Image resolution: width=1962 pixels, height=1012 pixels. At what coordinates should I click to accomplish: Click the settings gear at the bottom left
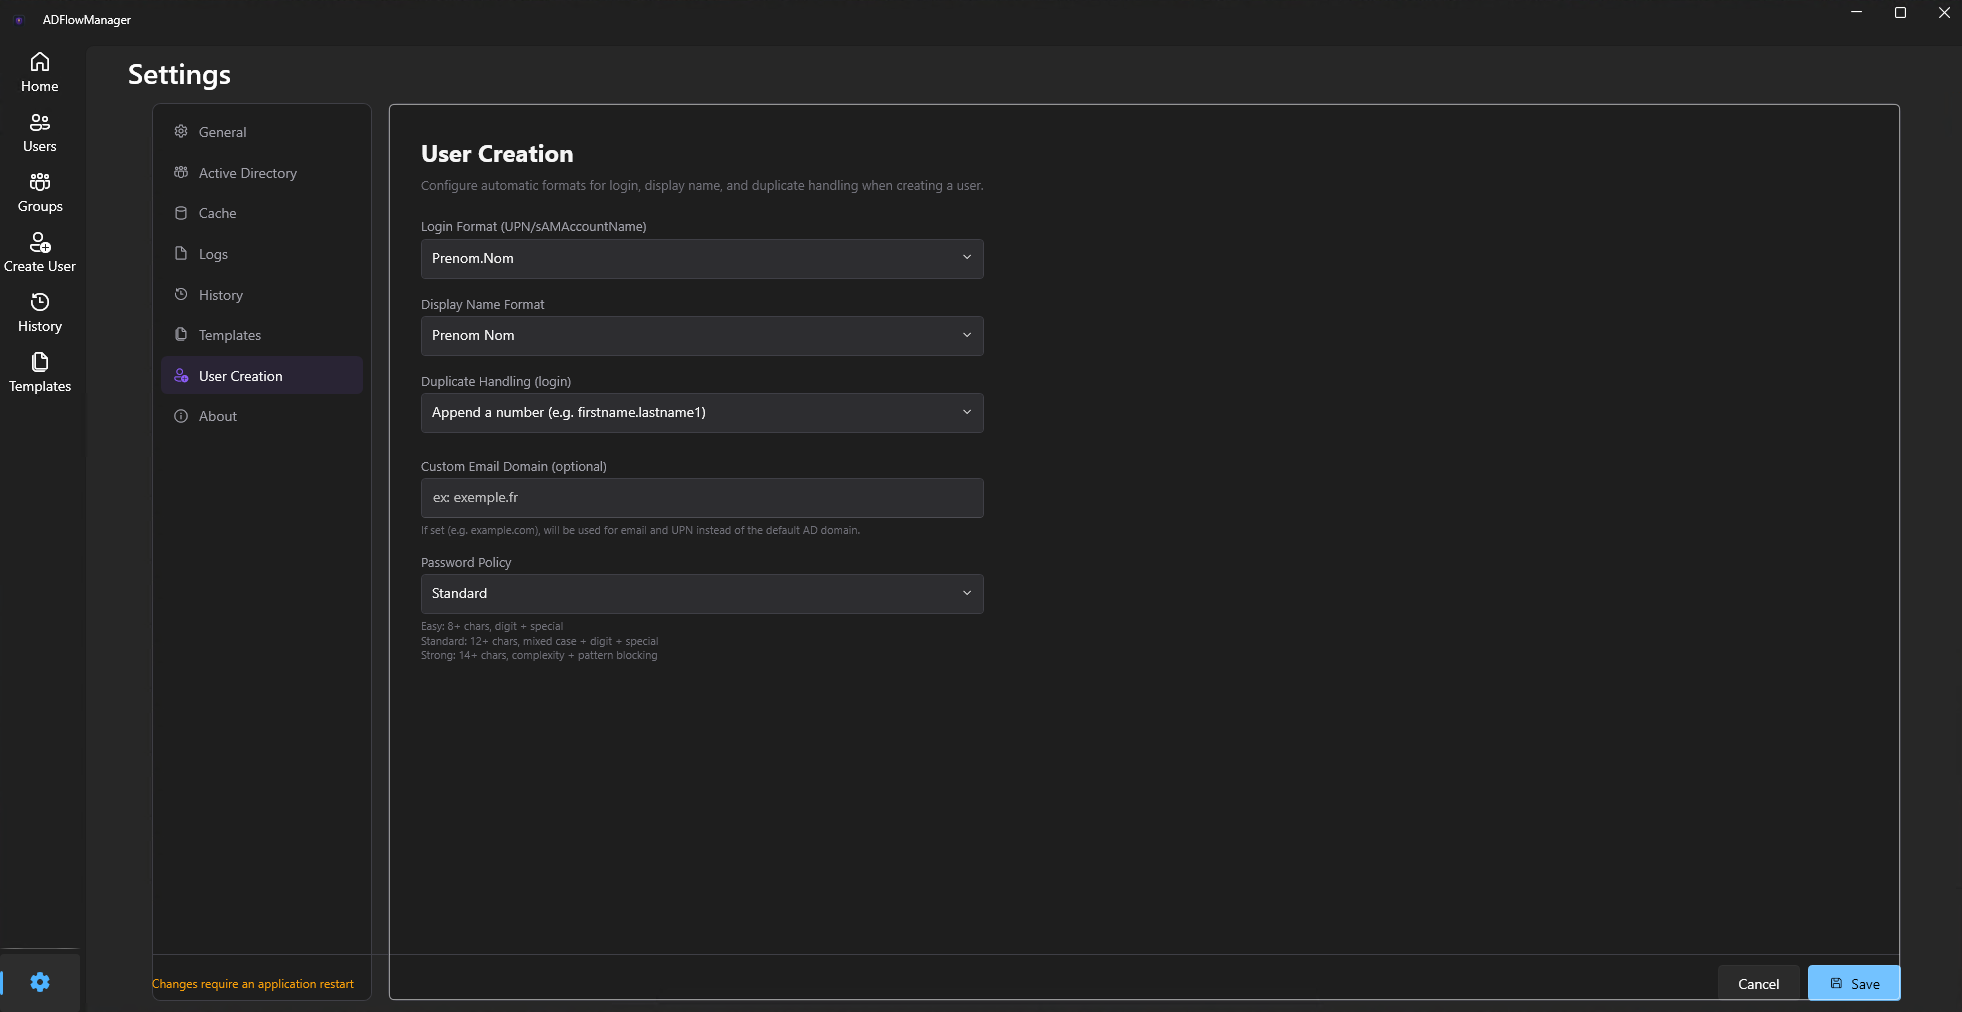pos(39,981)
